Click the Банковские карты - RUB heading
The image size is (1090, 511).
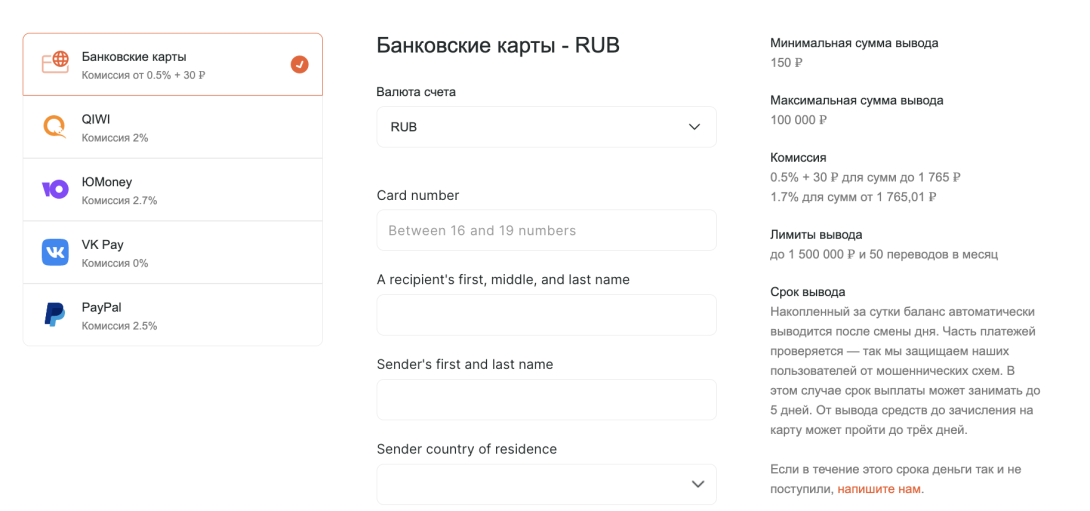click(x=498, y=45)
